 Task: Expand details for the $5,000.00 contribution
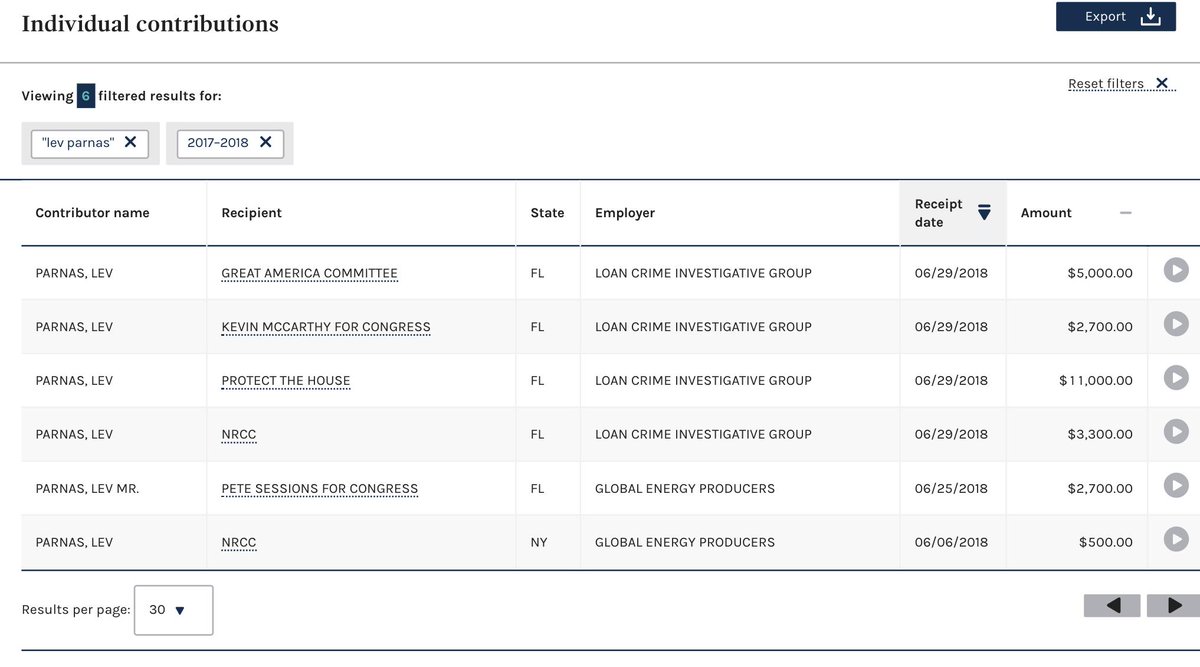point(1176,270)
